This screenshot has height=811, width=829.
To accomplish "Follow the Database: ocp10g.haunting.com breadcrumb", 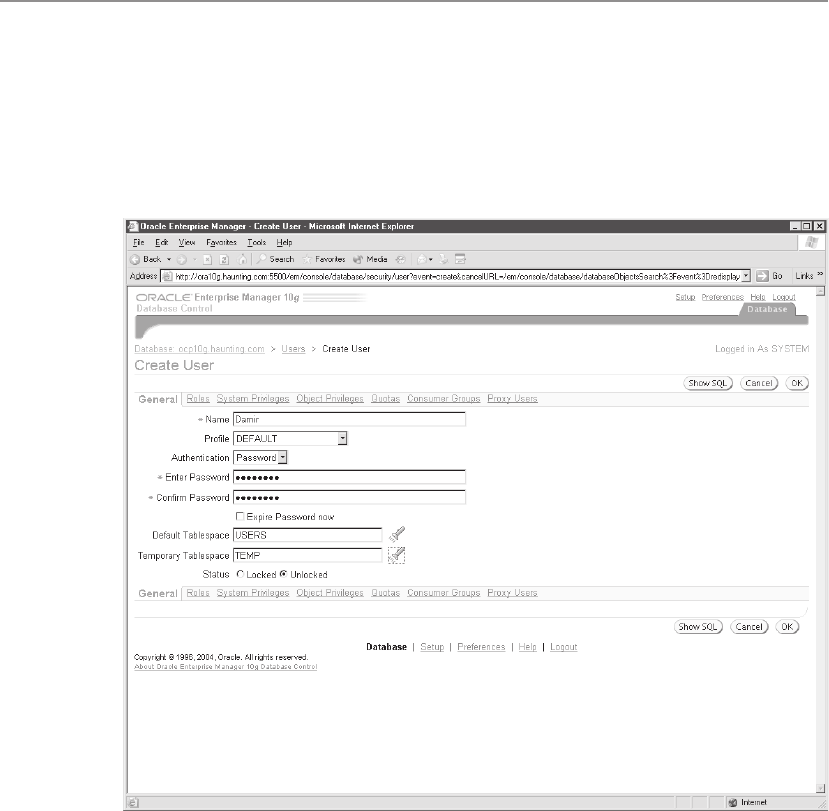I will tap(199, 349).
